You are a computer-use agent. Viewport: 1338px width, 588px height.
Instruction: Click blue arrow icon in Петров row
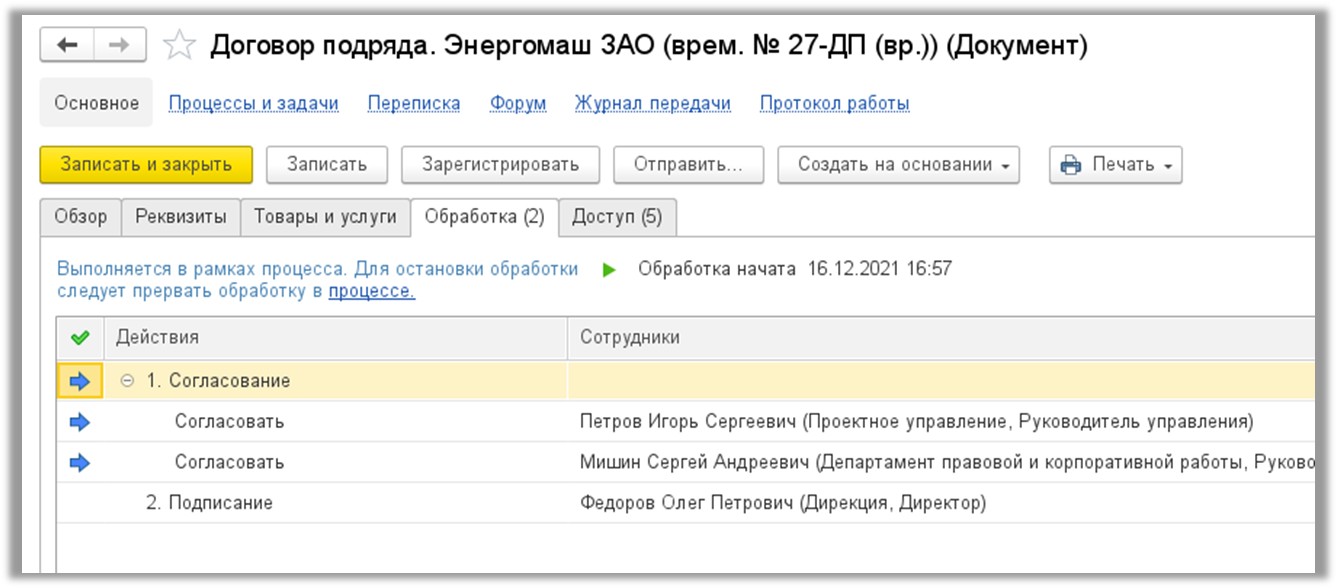[x=80, y=422]
